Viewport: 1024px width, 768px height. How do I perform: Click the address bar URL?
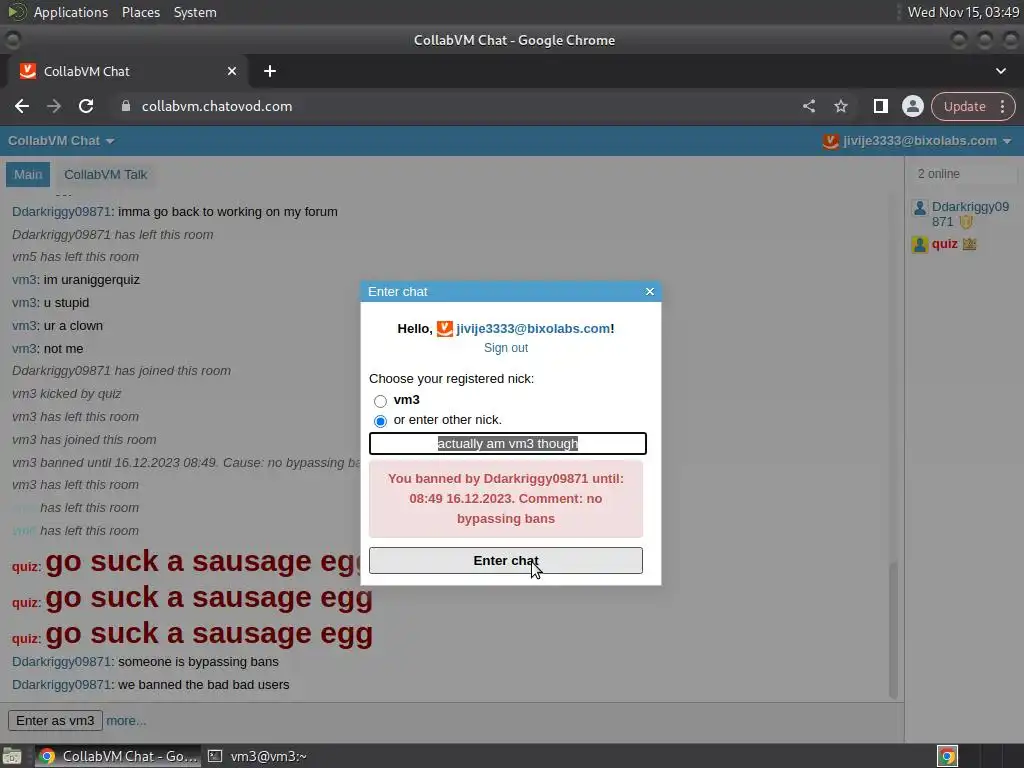(217, 106)
